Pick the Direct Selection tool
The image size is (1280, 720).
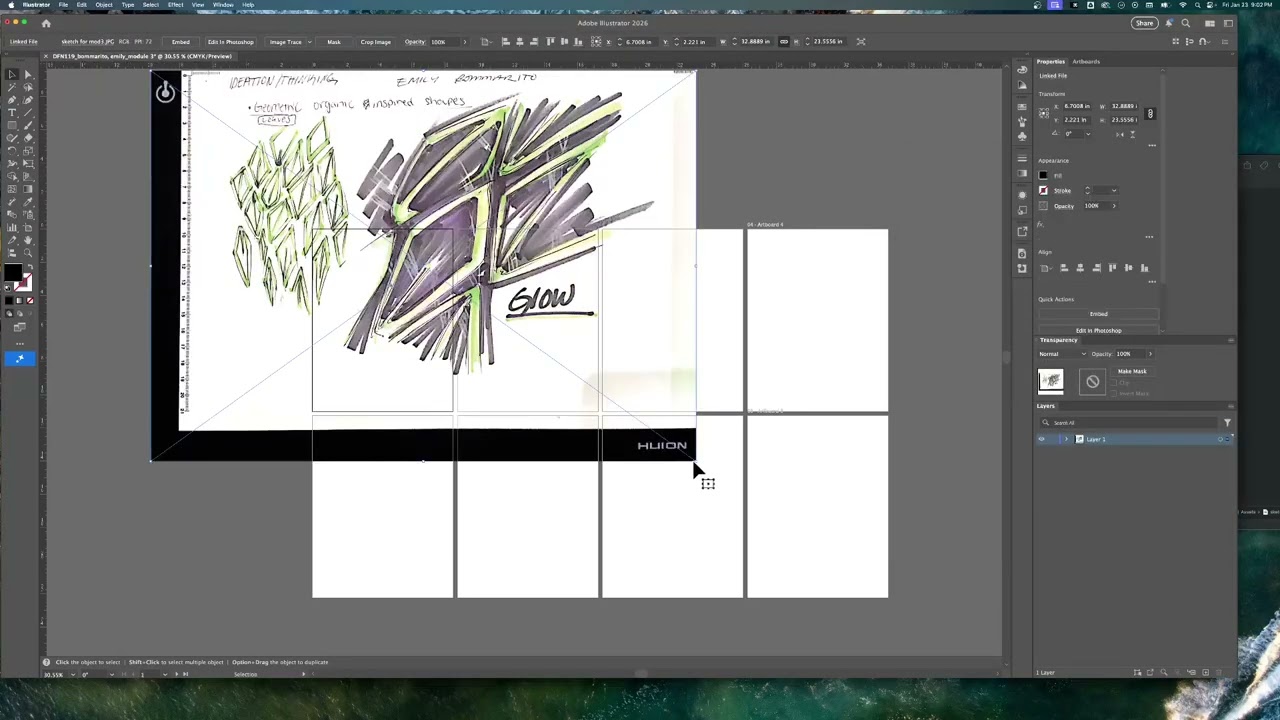point(27,75)
